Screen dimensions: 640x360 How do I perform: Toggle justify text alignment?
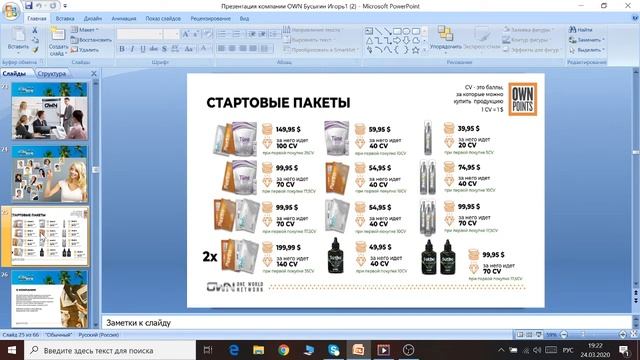click(x=253, y=49)
